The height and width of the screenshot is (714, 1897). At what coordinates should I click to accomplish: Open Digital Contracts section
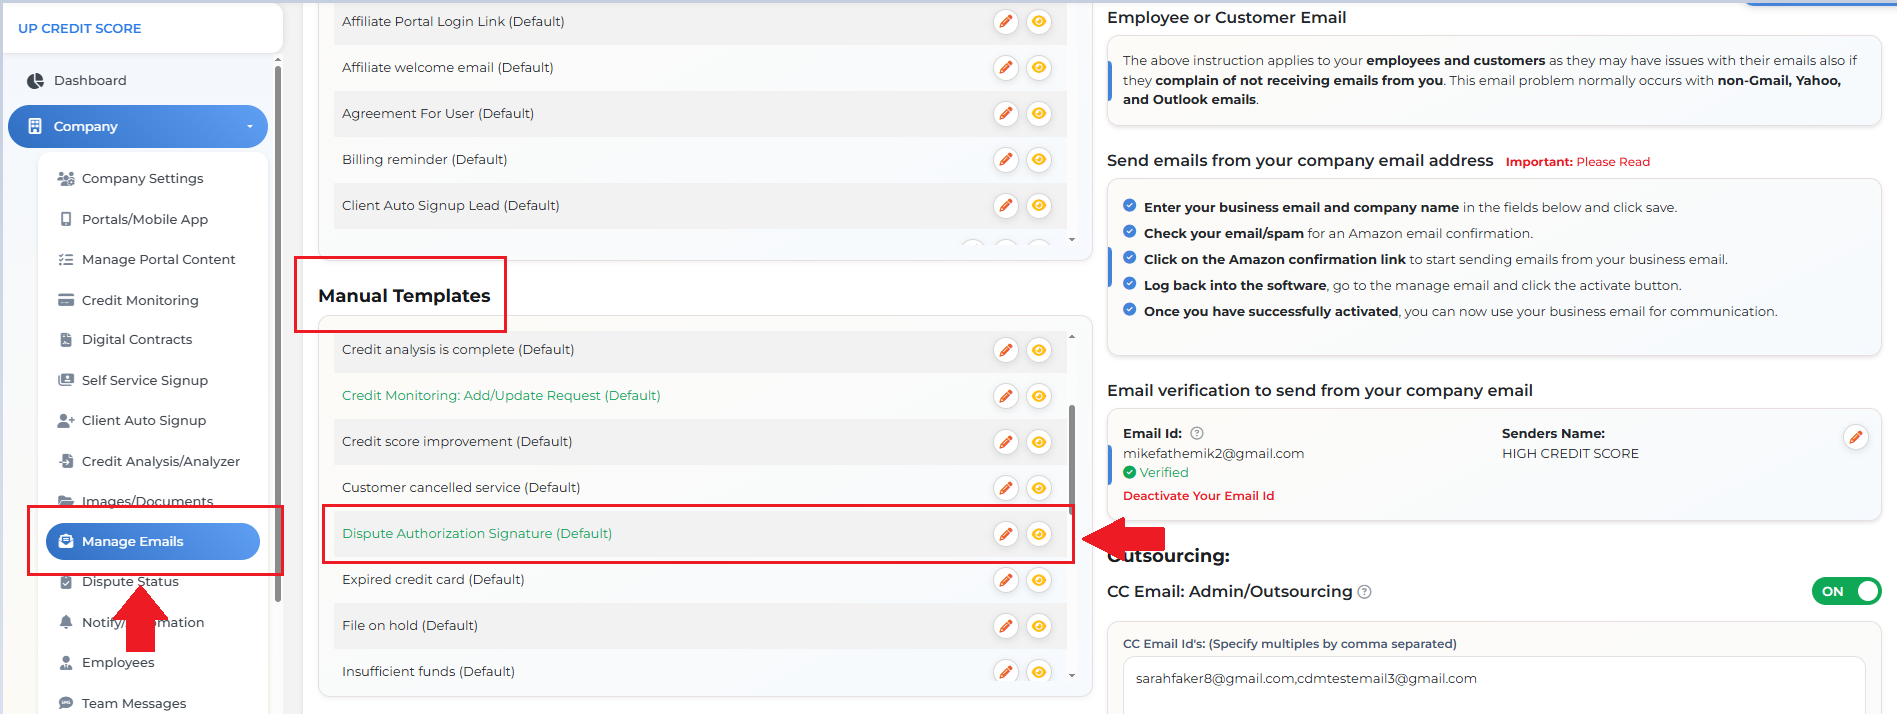[137, 339]
